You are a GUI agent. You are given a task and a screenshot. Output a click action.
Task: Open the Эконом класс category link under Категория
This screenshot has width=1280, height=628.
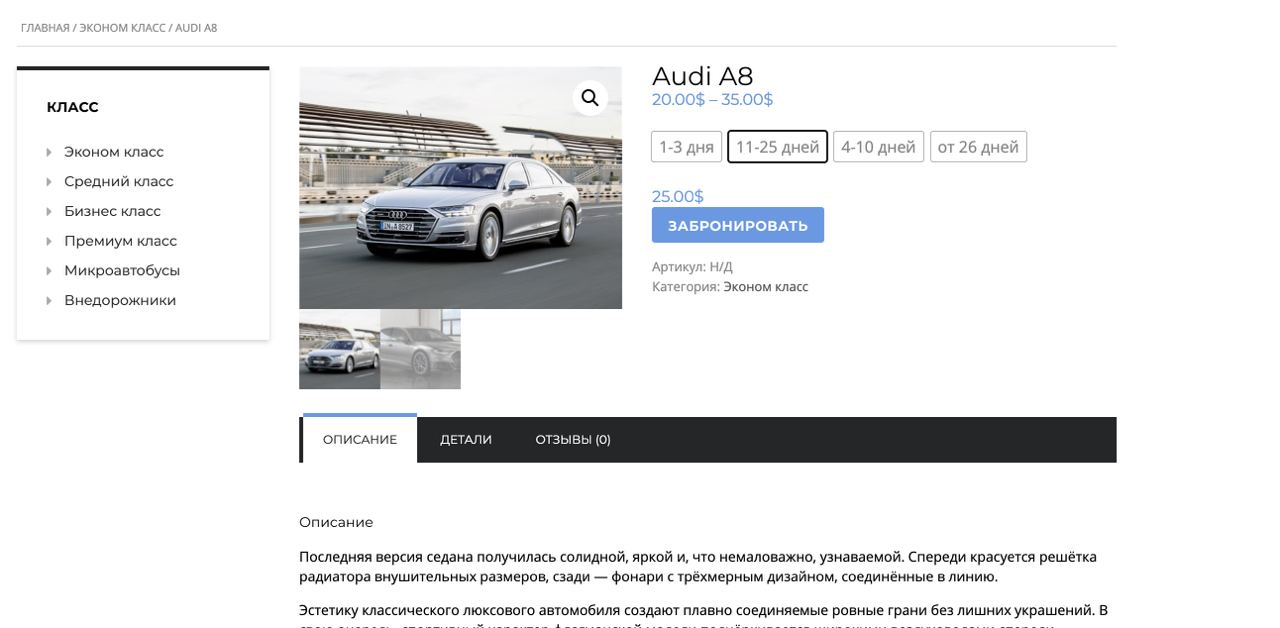click(766, 287)
